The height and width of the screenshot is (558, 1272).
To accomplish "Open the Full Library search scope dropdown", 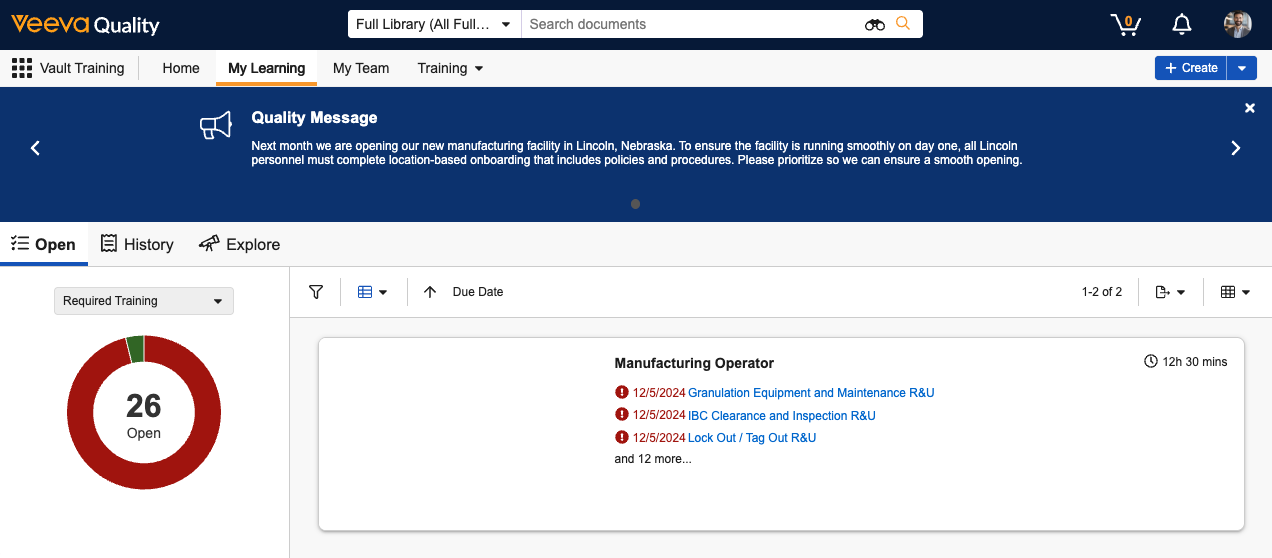I will coord(434,24).
